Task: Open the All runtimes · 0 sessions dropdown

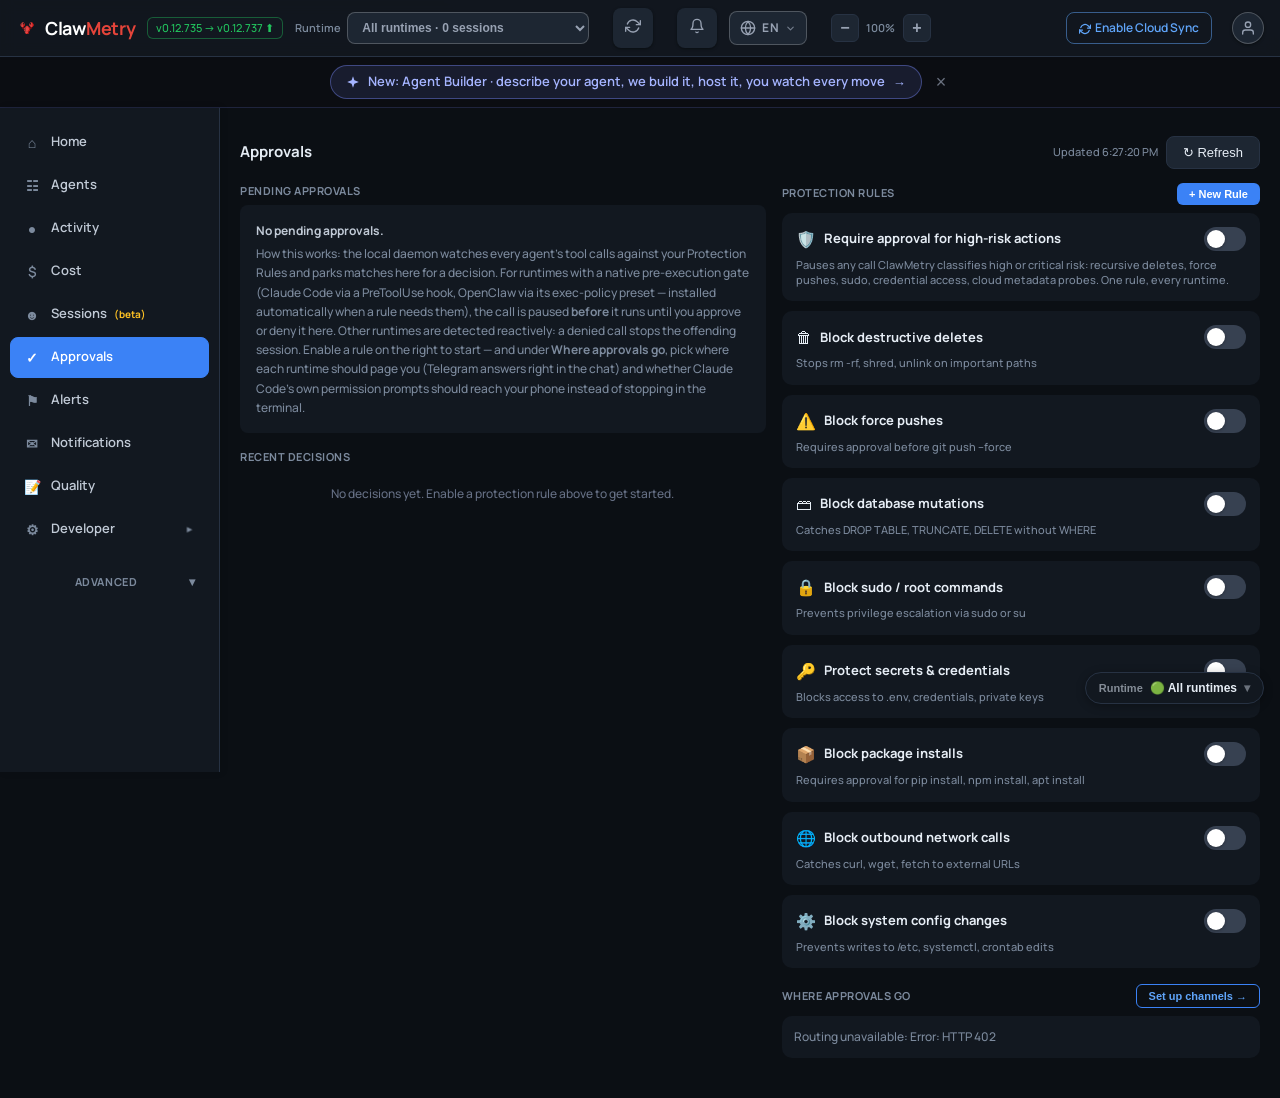Action: click(x=468, y=28)
